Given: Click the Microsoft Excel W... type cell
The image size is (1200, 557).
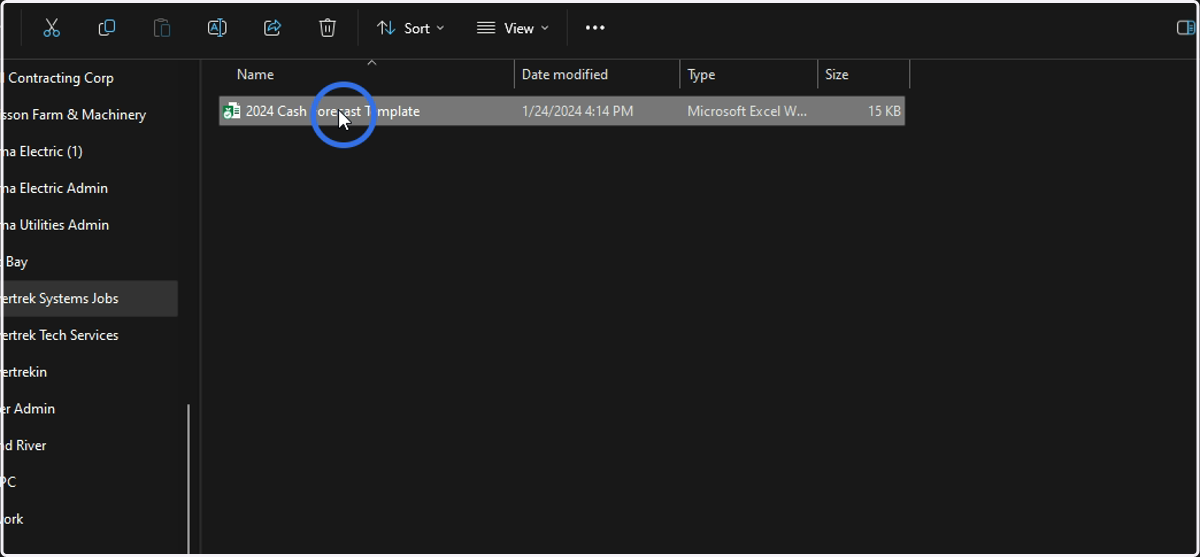Looking at the screenshot, I should [x=747, y=111].
